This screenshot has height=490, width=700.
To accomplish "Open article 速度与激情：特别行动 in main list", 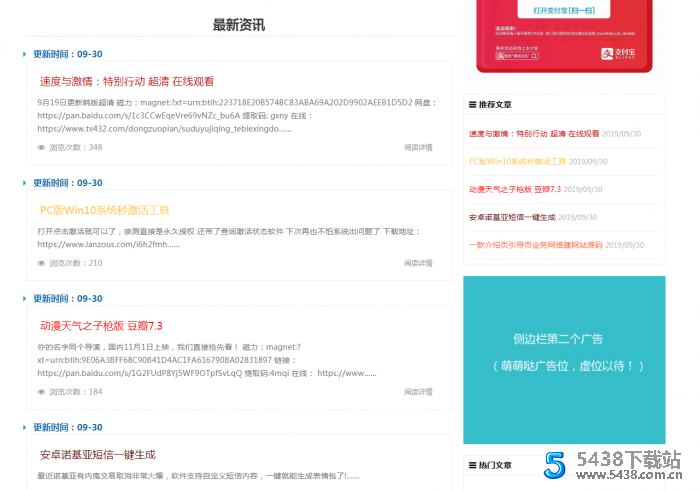I will (126, 82).
